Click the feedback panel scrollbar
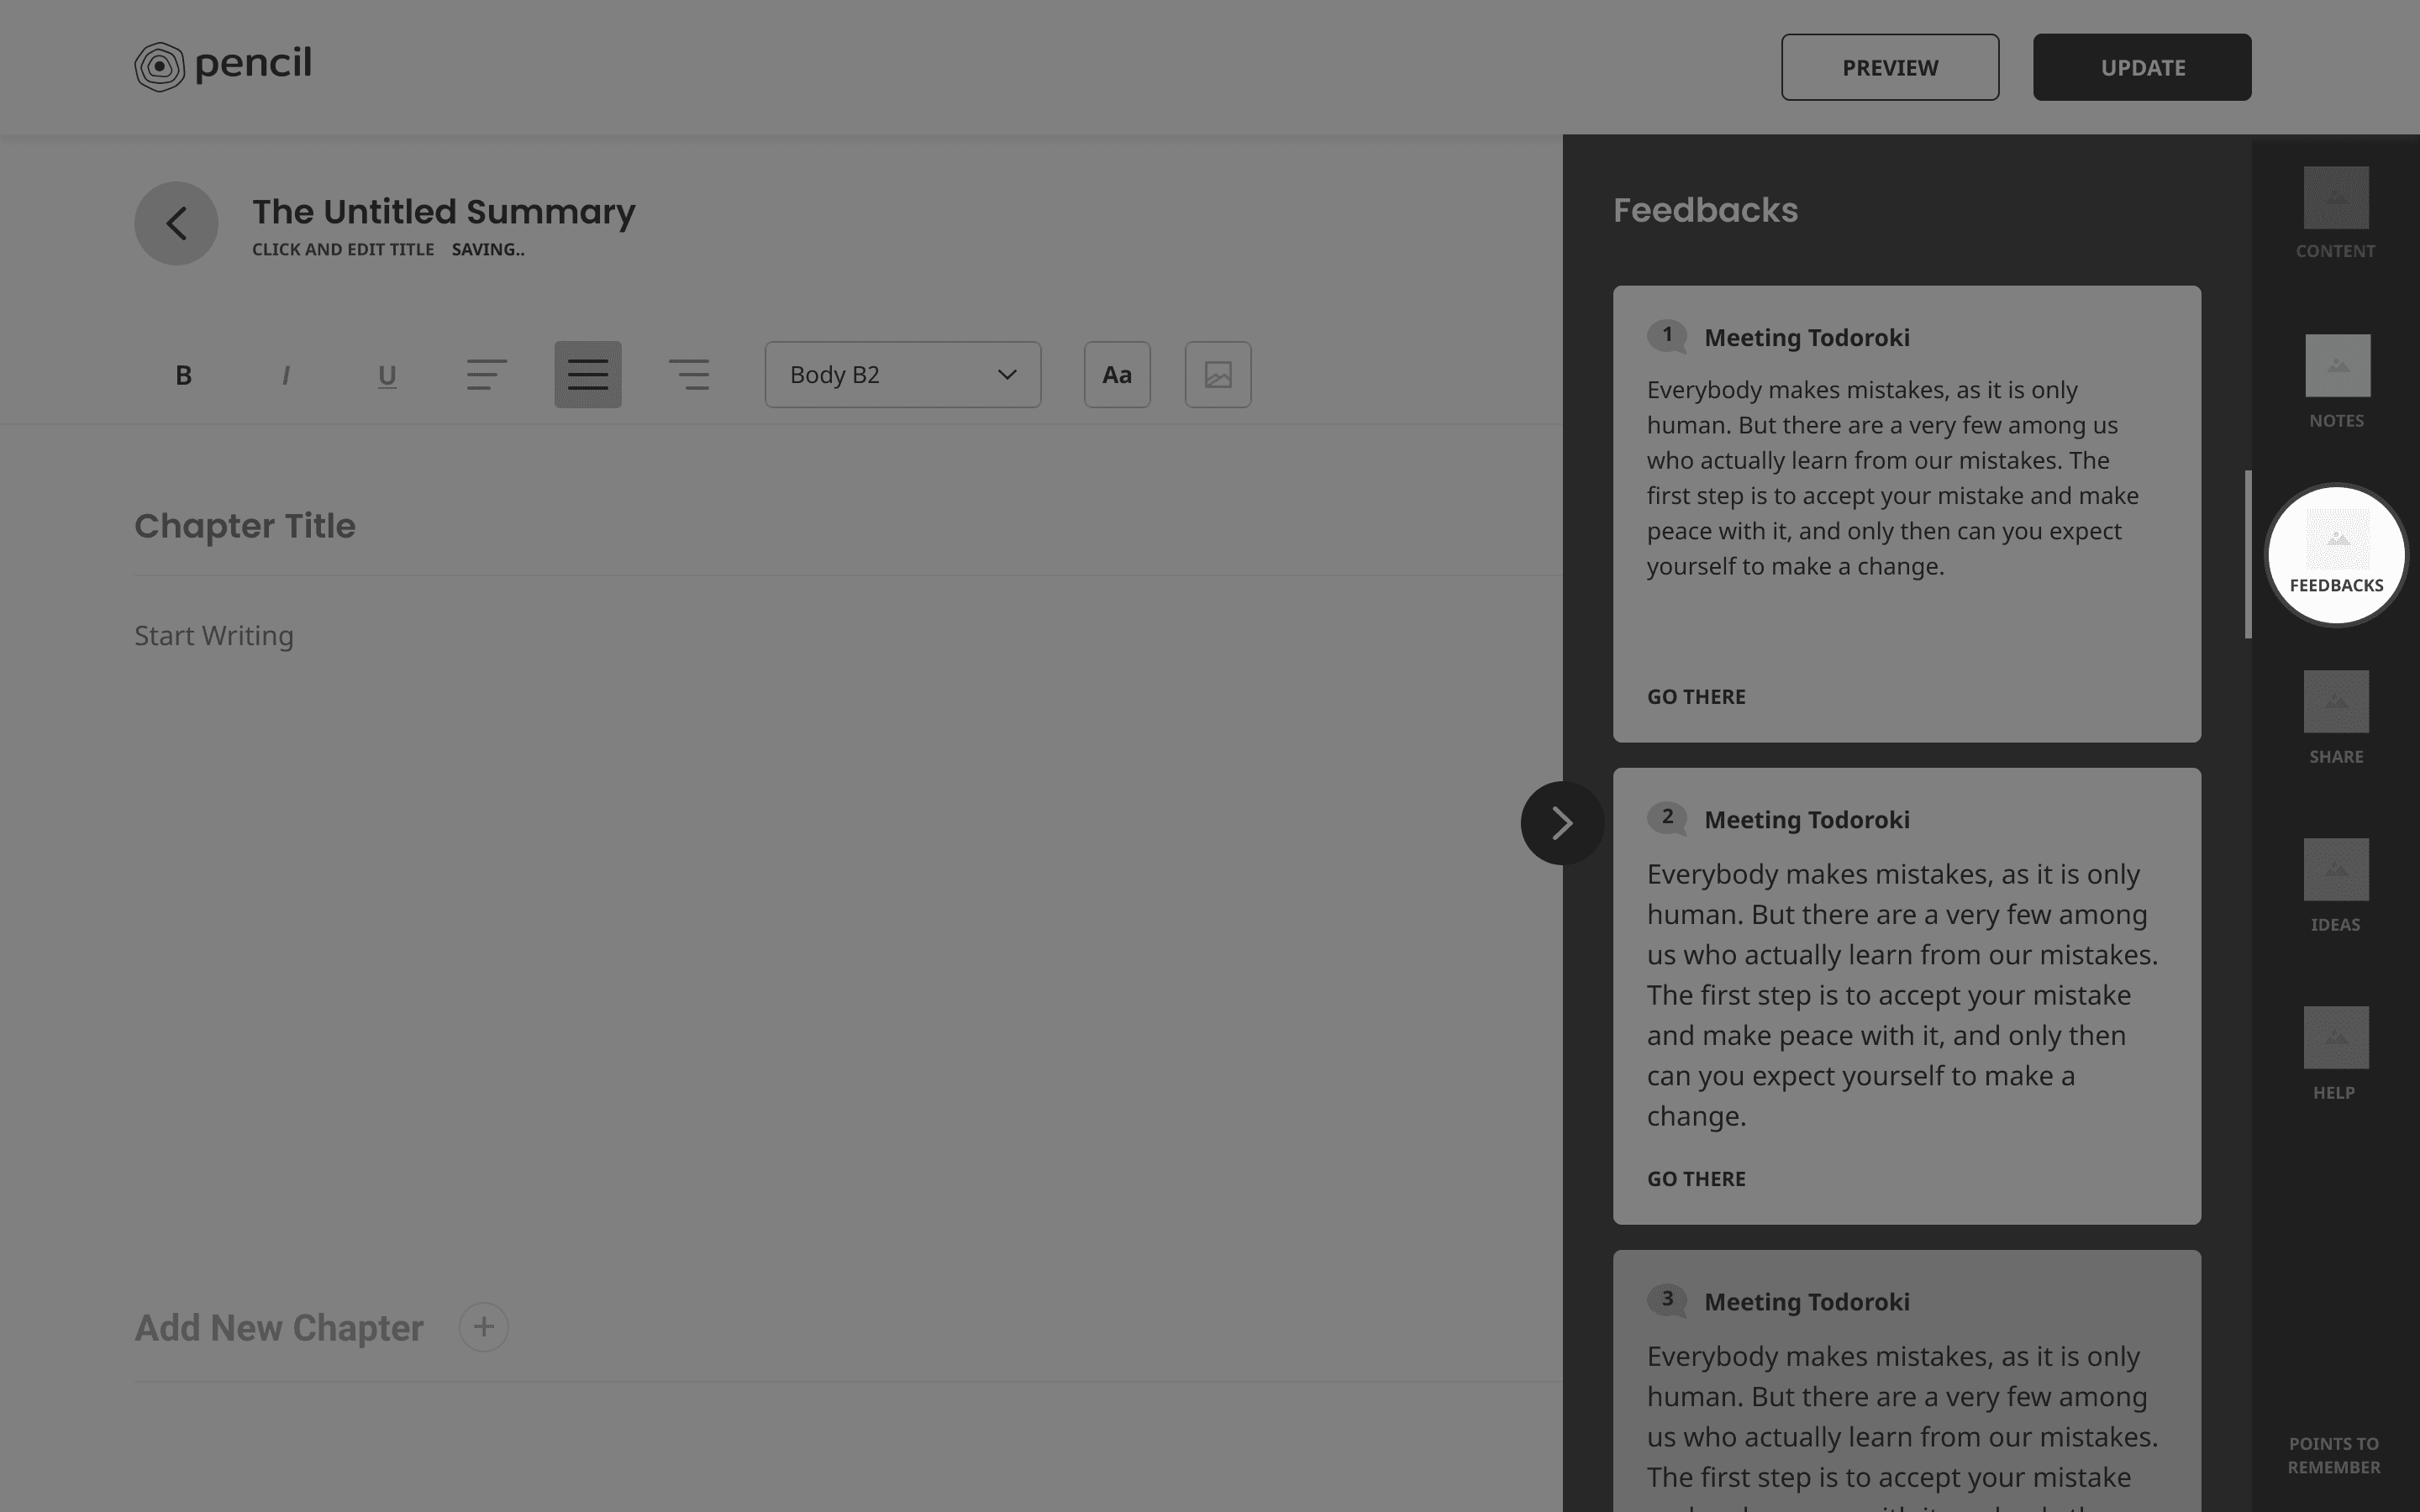2420x1512 pixels. click(x=2248, y=554)
